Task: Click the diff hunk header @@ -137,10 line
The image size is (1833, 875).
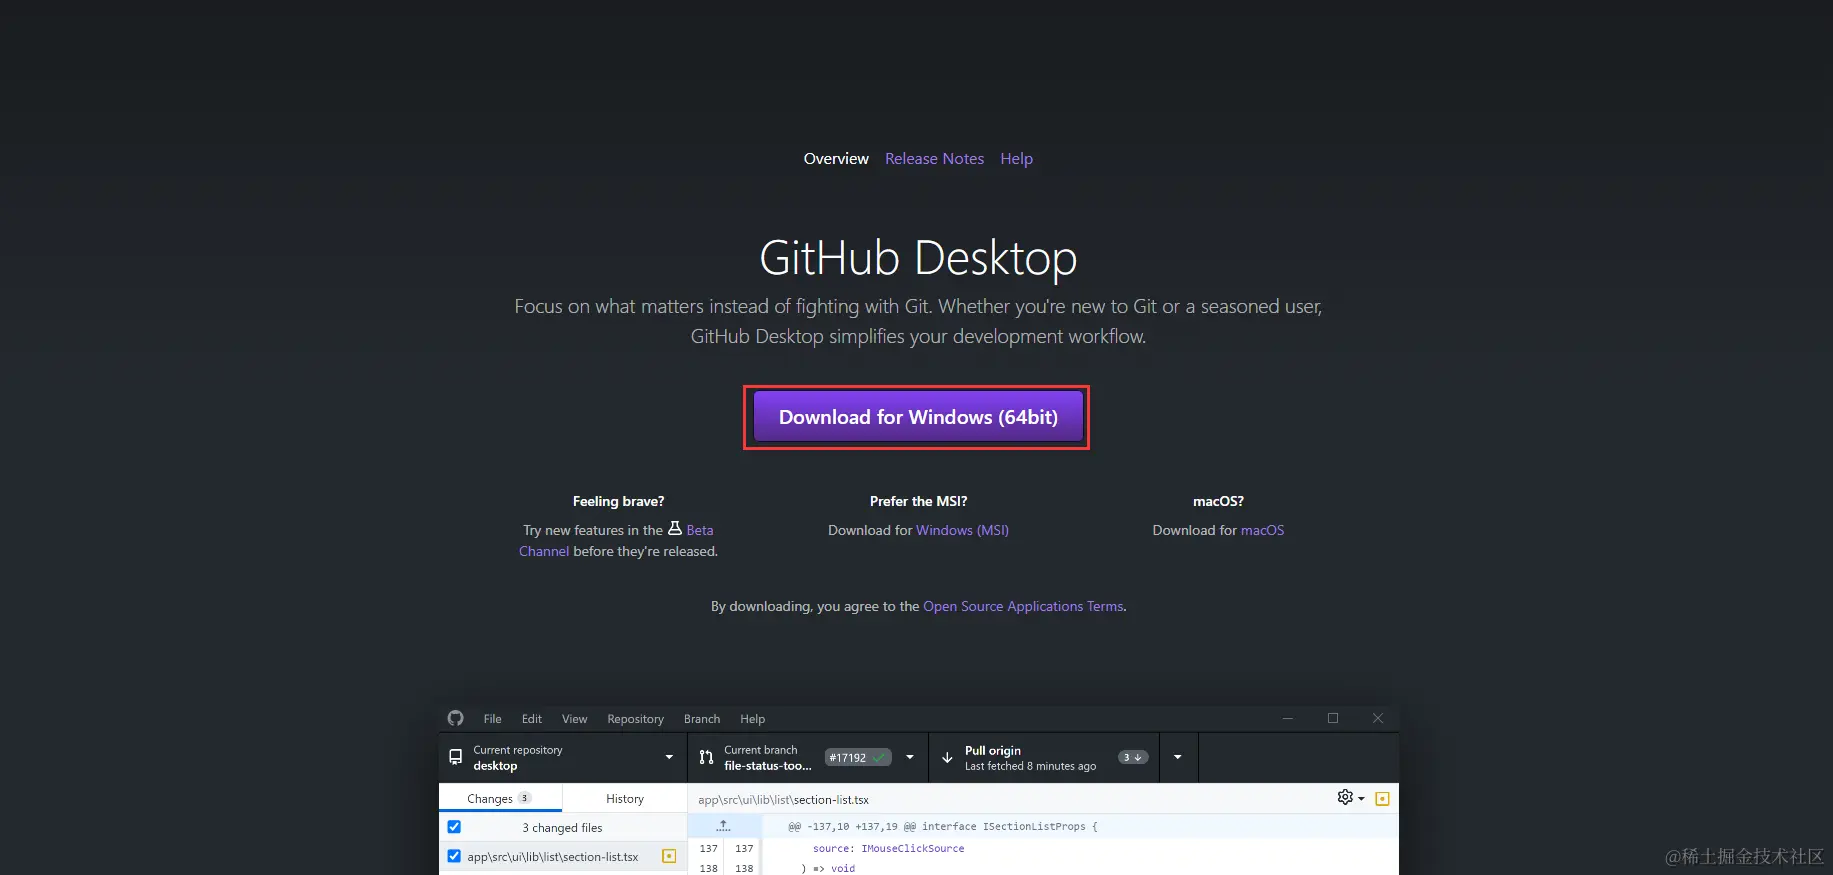Action: 942,826
